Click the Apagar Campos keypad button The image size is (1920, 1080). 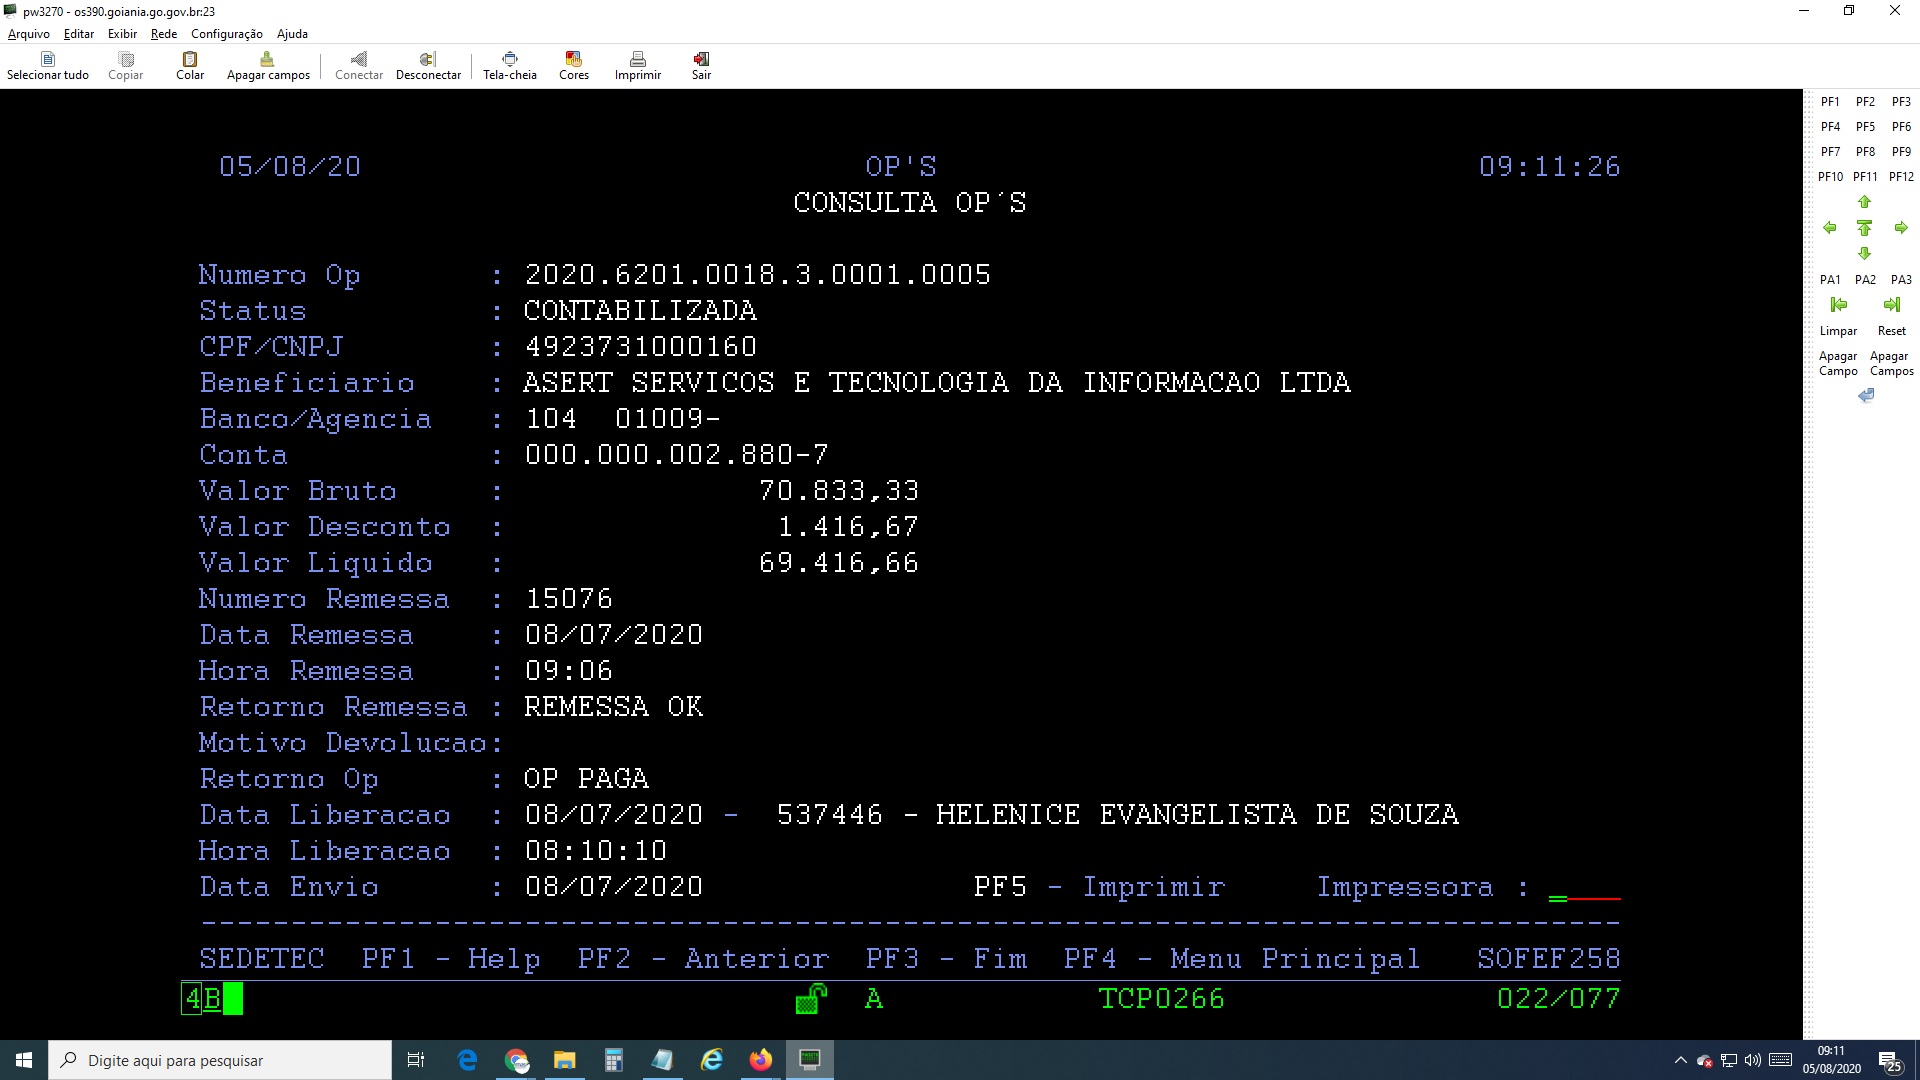tap(1891, 363)
